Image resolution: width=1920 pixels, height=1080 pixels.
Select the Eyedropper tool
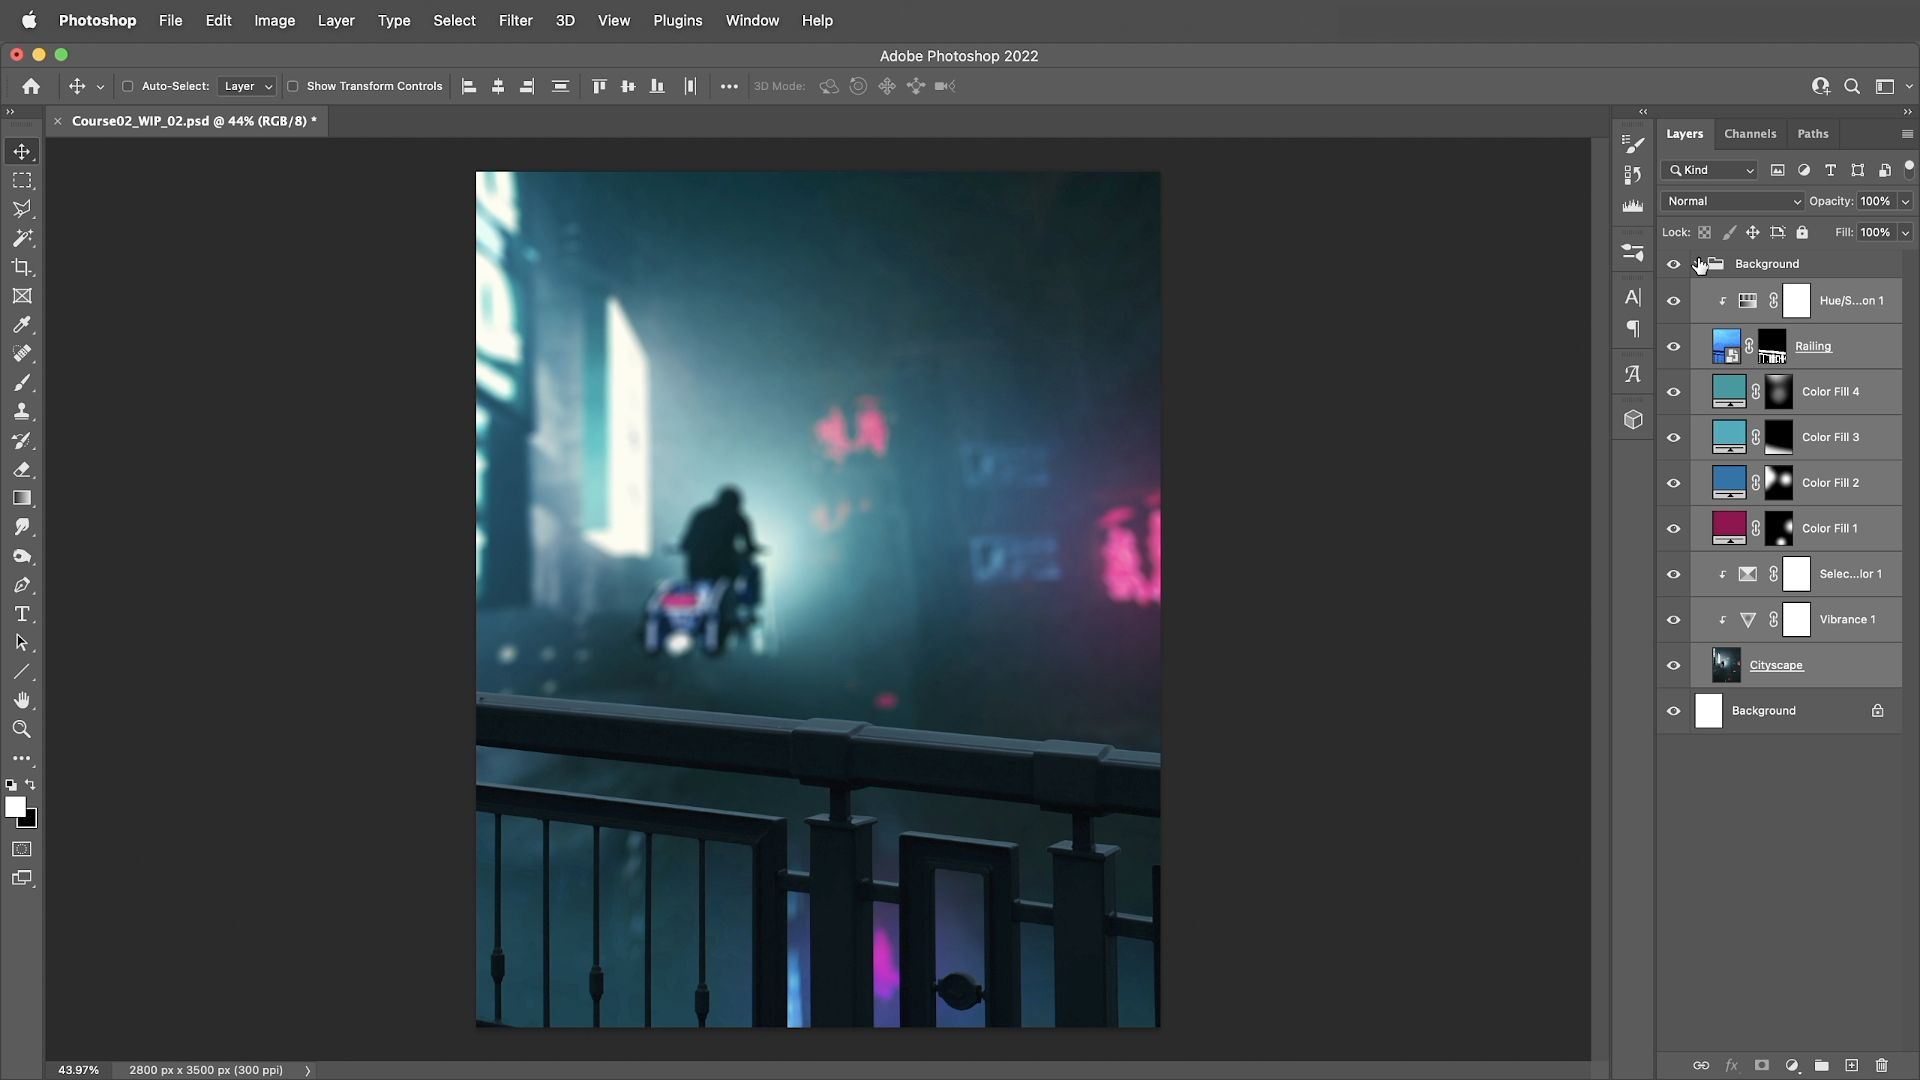pyautogui.click(x=22, y=325)
